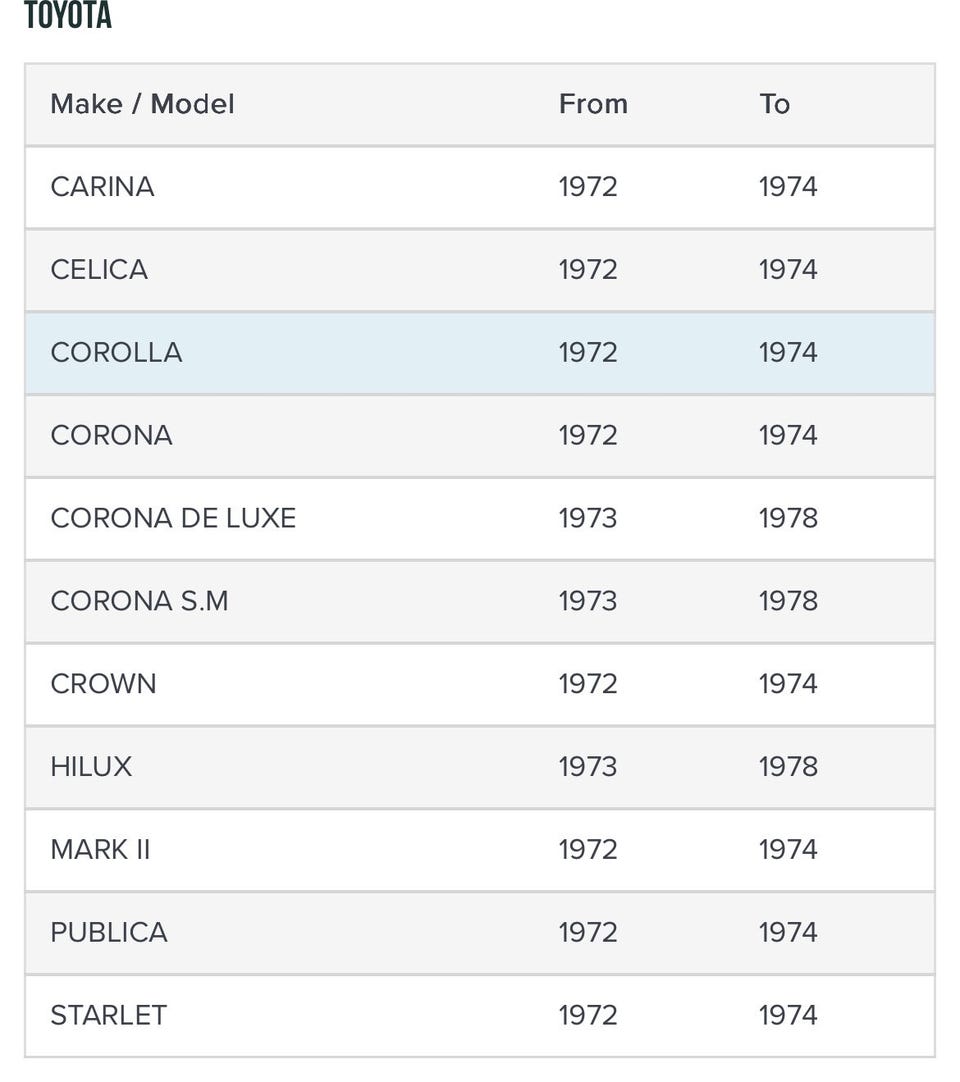Click the CELICA model name

coord(99,270)
